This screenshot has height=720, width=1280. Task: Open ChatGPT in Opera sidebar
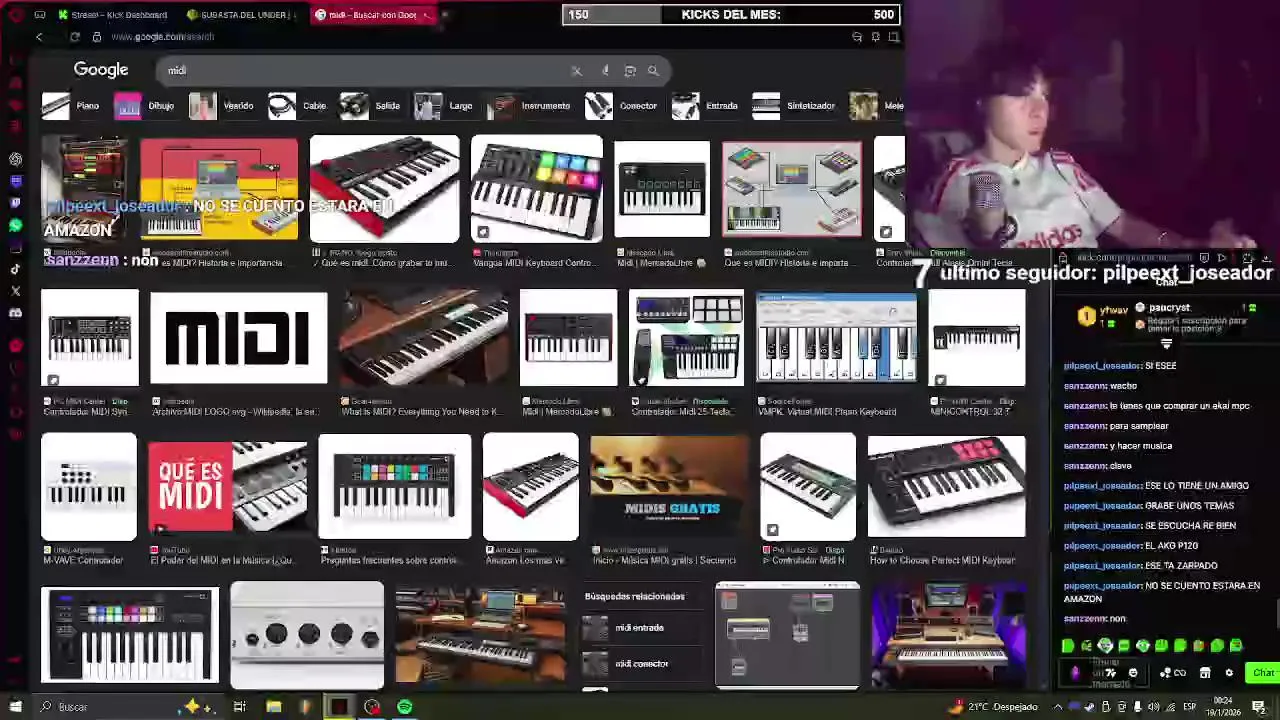click(x=16, y=159)
